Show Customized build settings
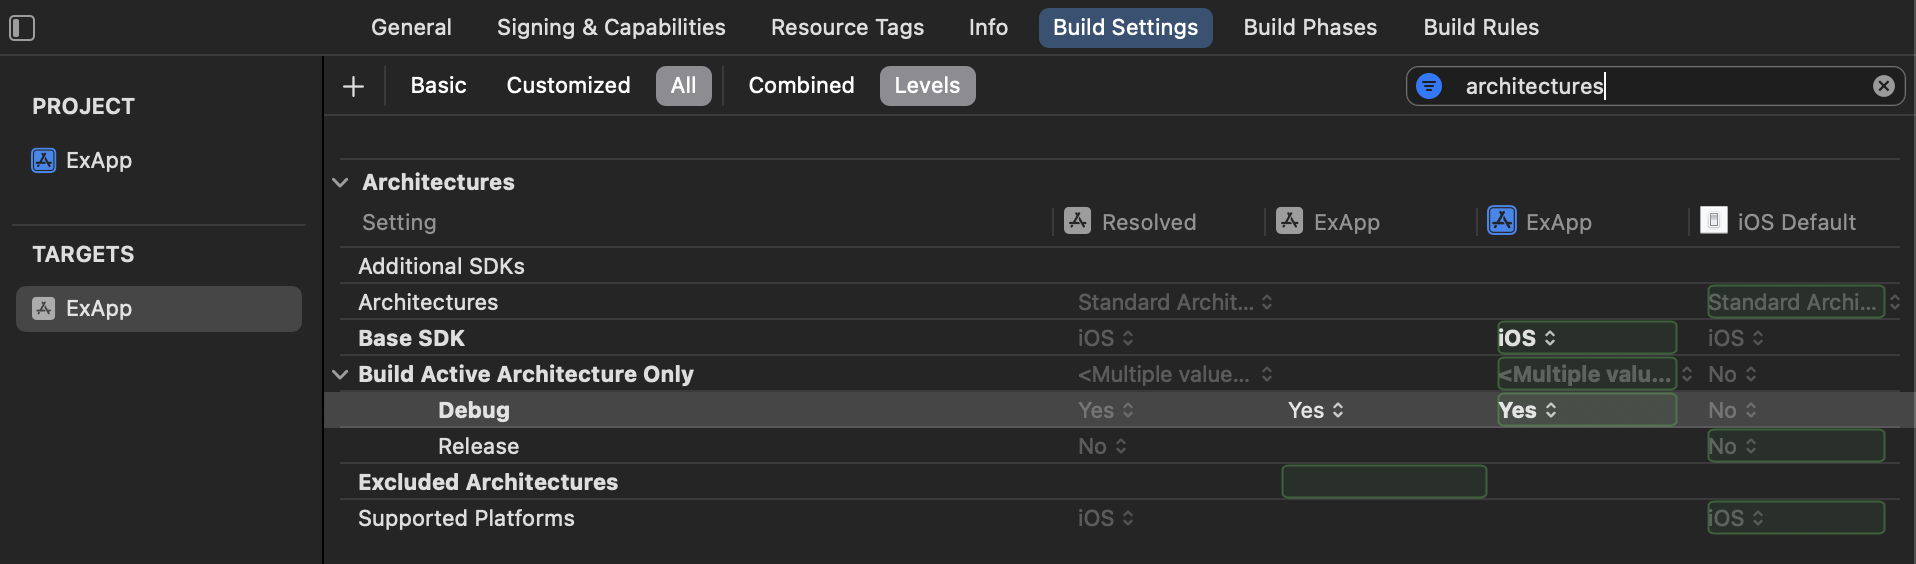Image resolution: width=1916 pixels, height=564 pixels. 568,86
